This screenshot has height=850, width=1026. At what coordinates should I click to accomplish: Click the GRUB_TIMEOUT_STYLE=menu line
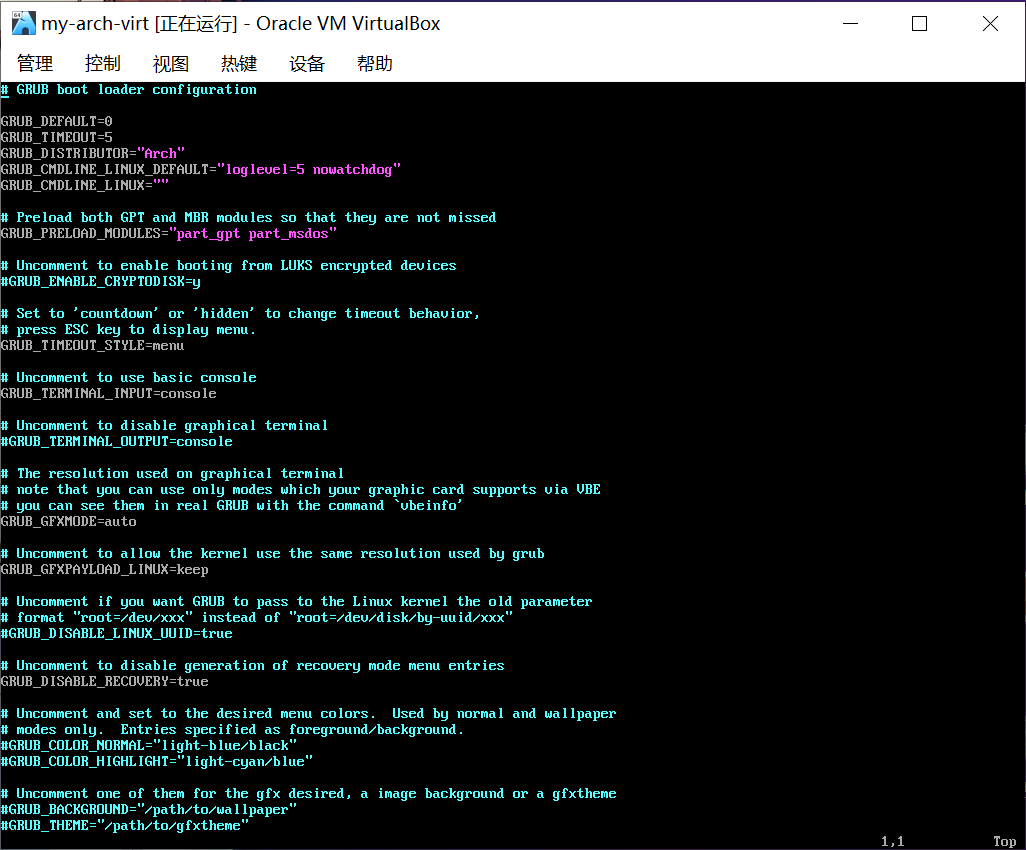[x=92, y=345]
